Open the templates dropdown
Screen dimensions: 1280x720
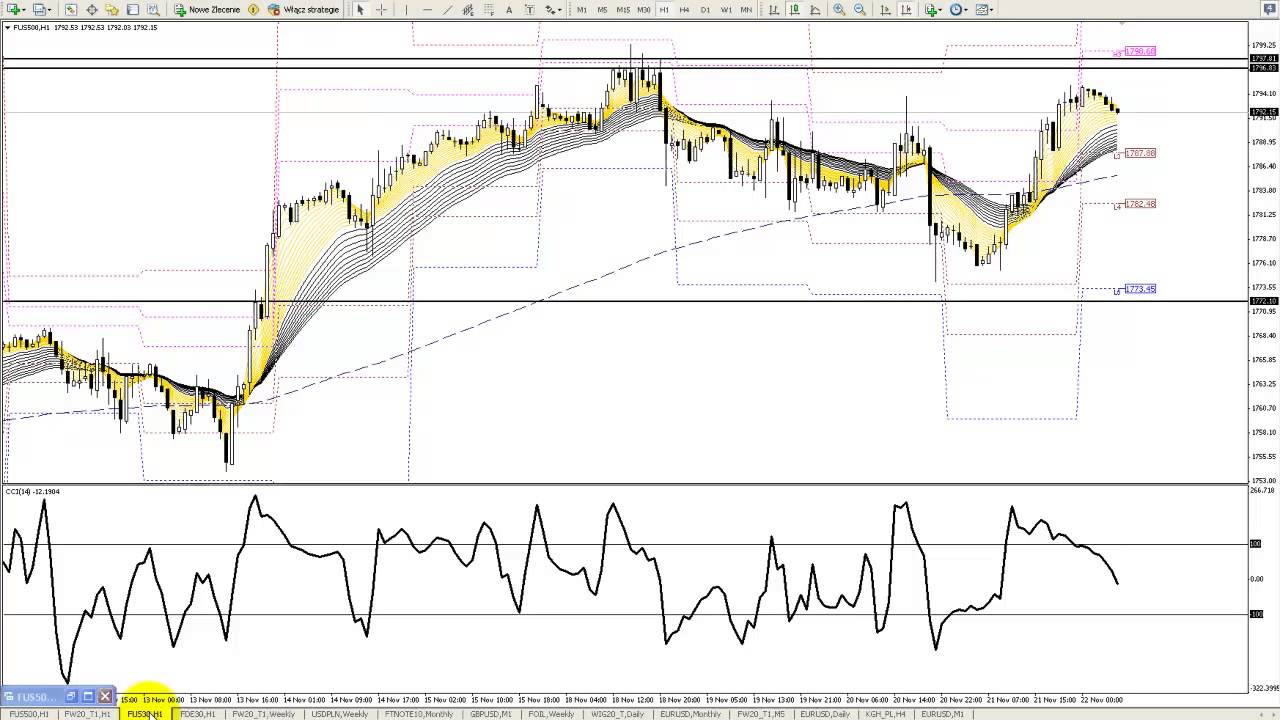click(984, 9)
